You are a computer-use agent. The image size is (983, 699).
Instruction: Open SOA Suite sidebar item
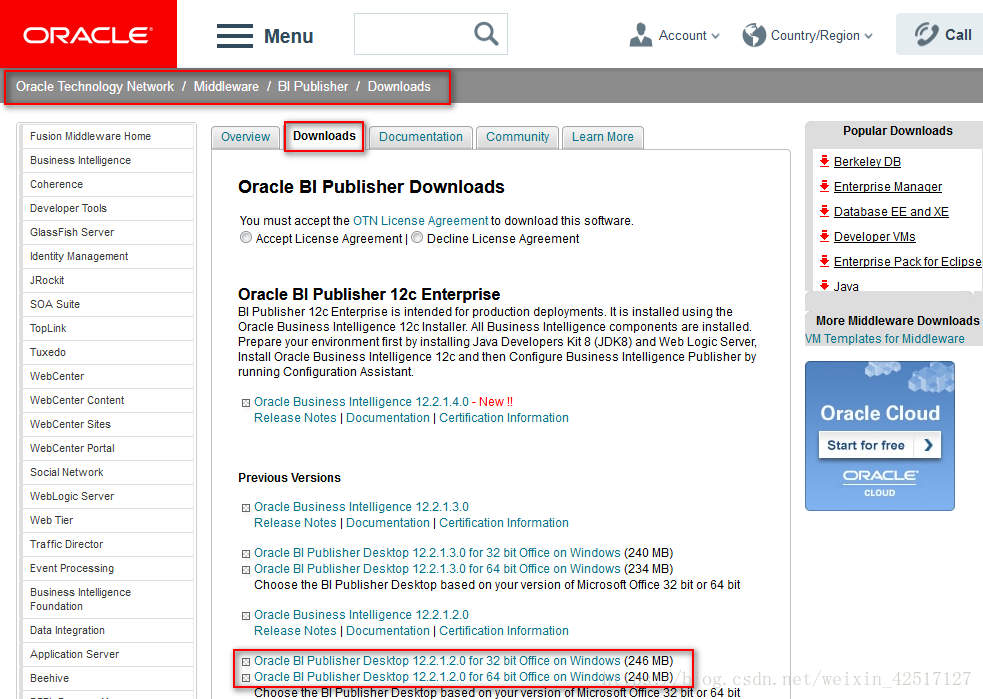pos(108,305)
